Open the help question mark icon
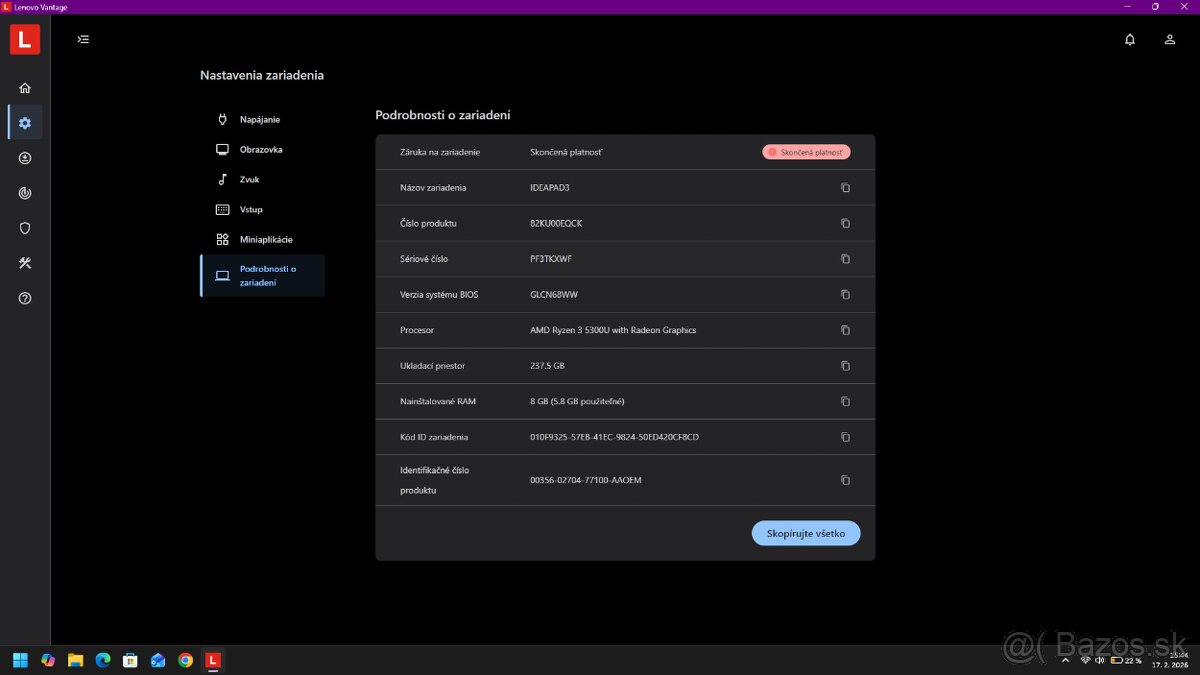The width and height of the screenshot is (1200, 675). (x=25, y=298)
